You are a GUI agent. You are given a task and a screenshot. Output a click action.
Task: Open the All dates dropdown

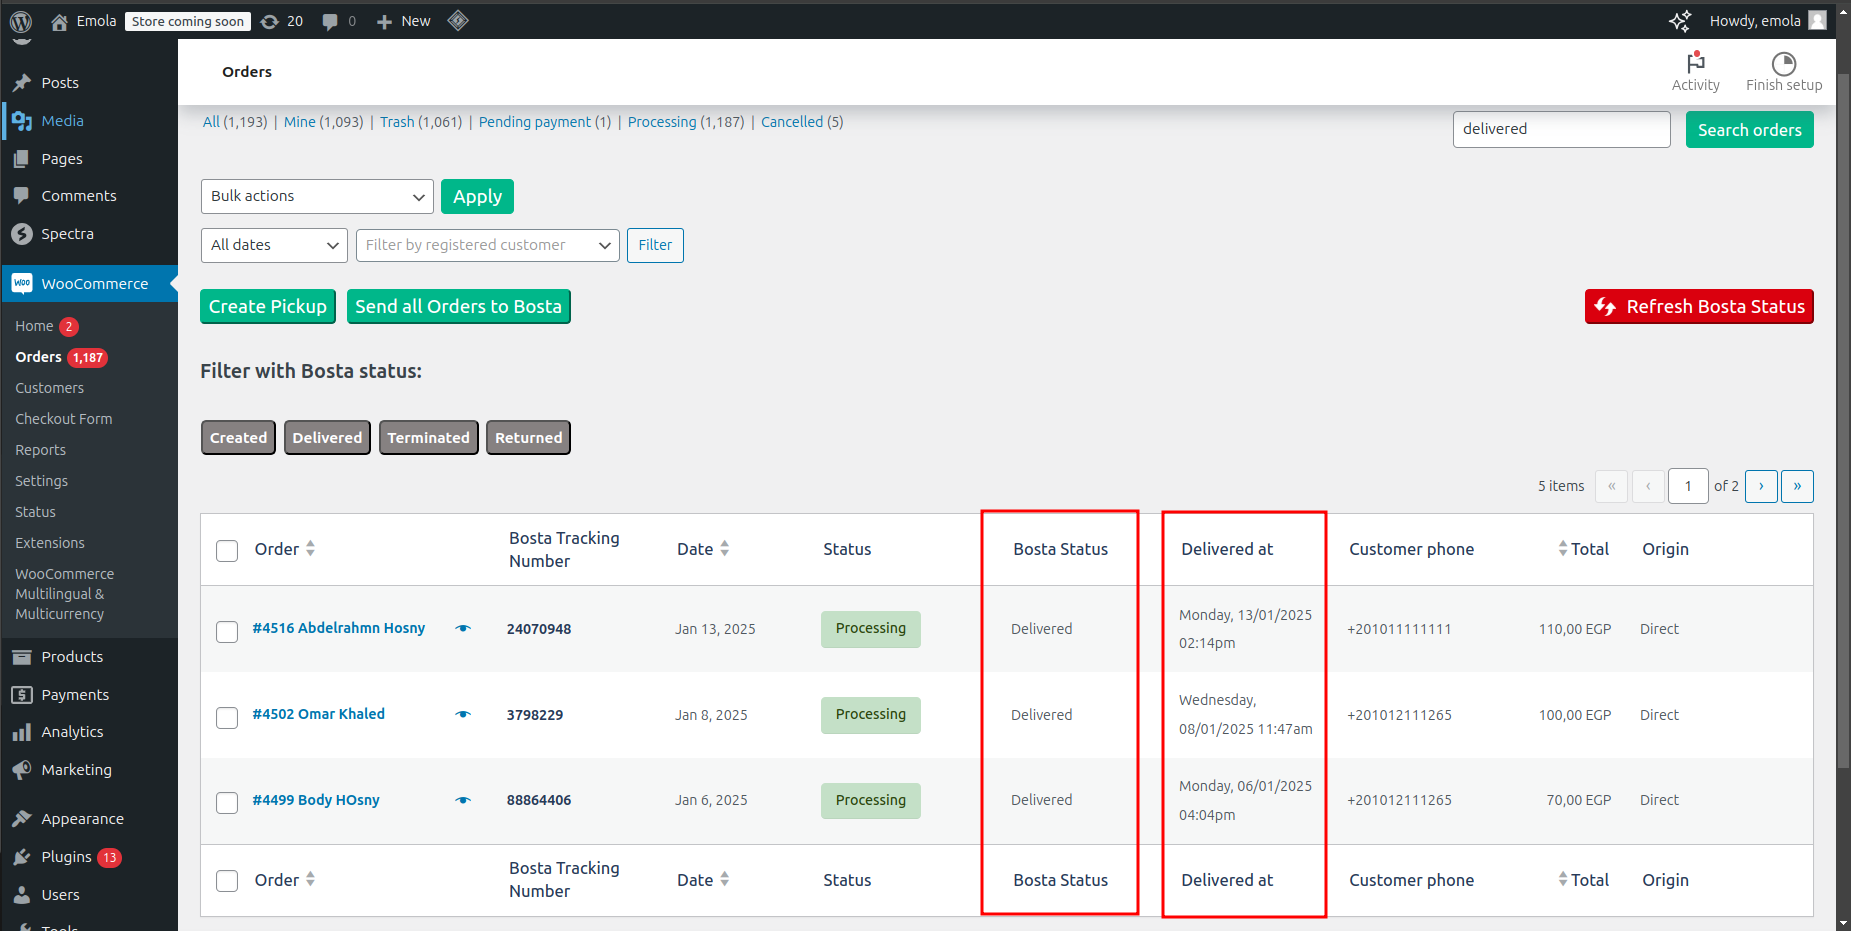[274, 245]
